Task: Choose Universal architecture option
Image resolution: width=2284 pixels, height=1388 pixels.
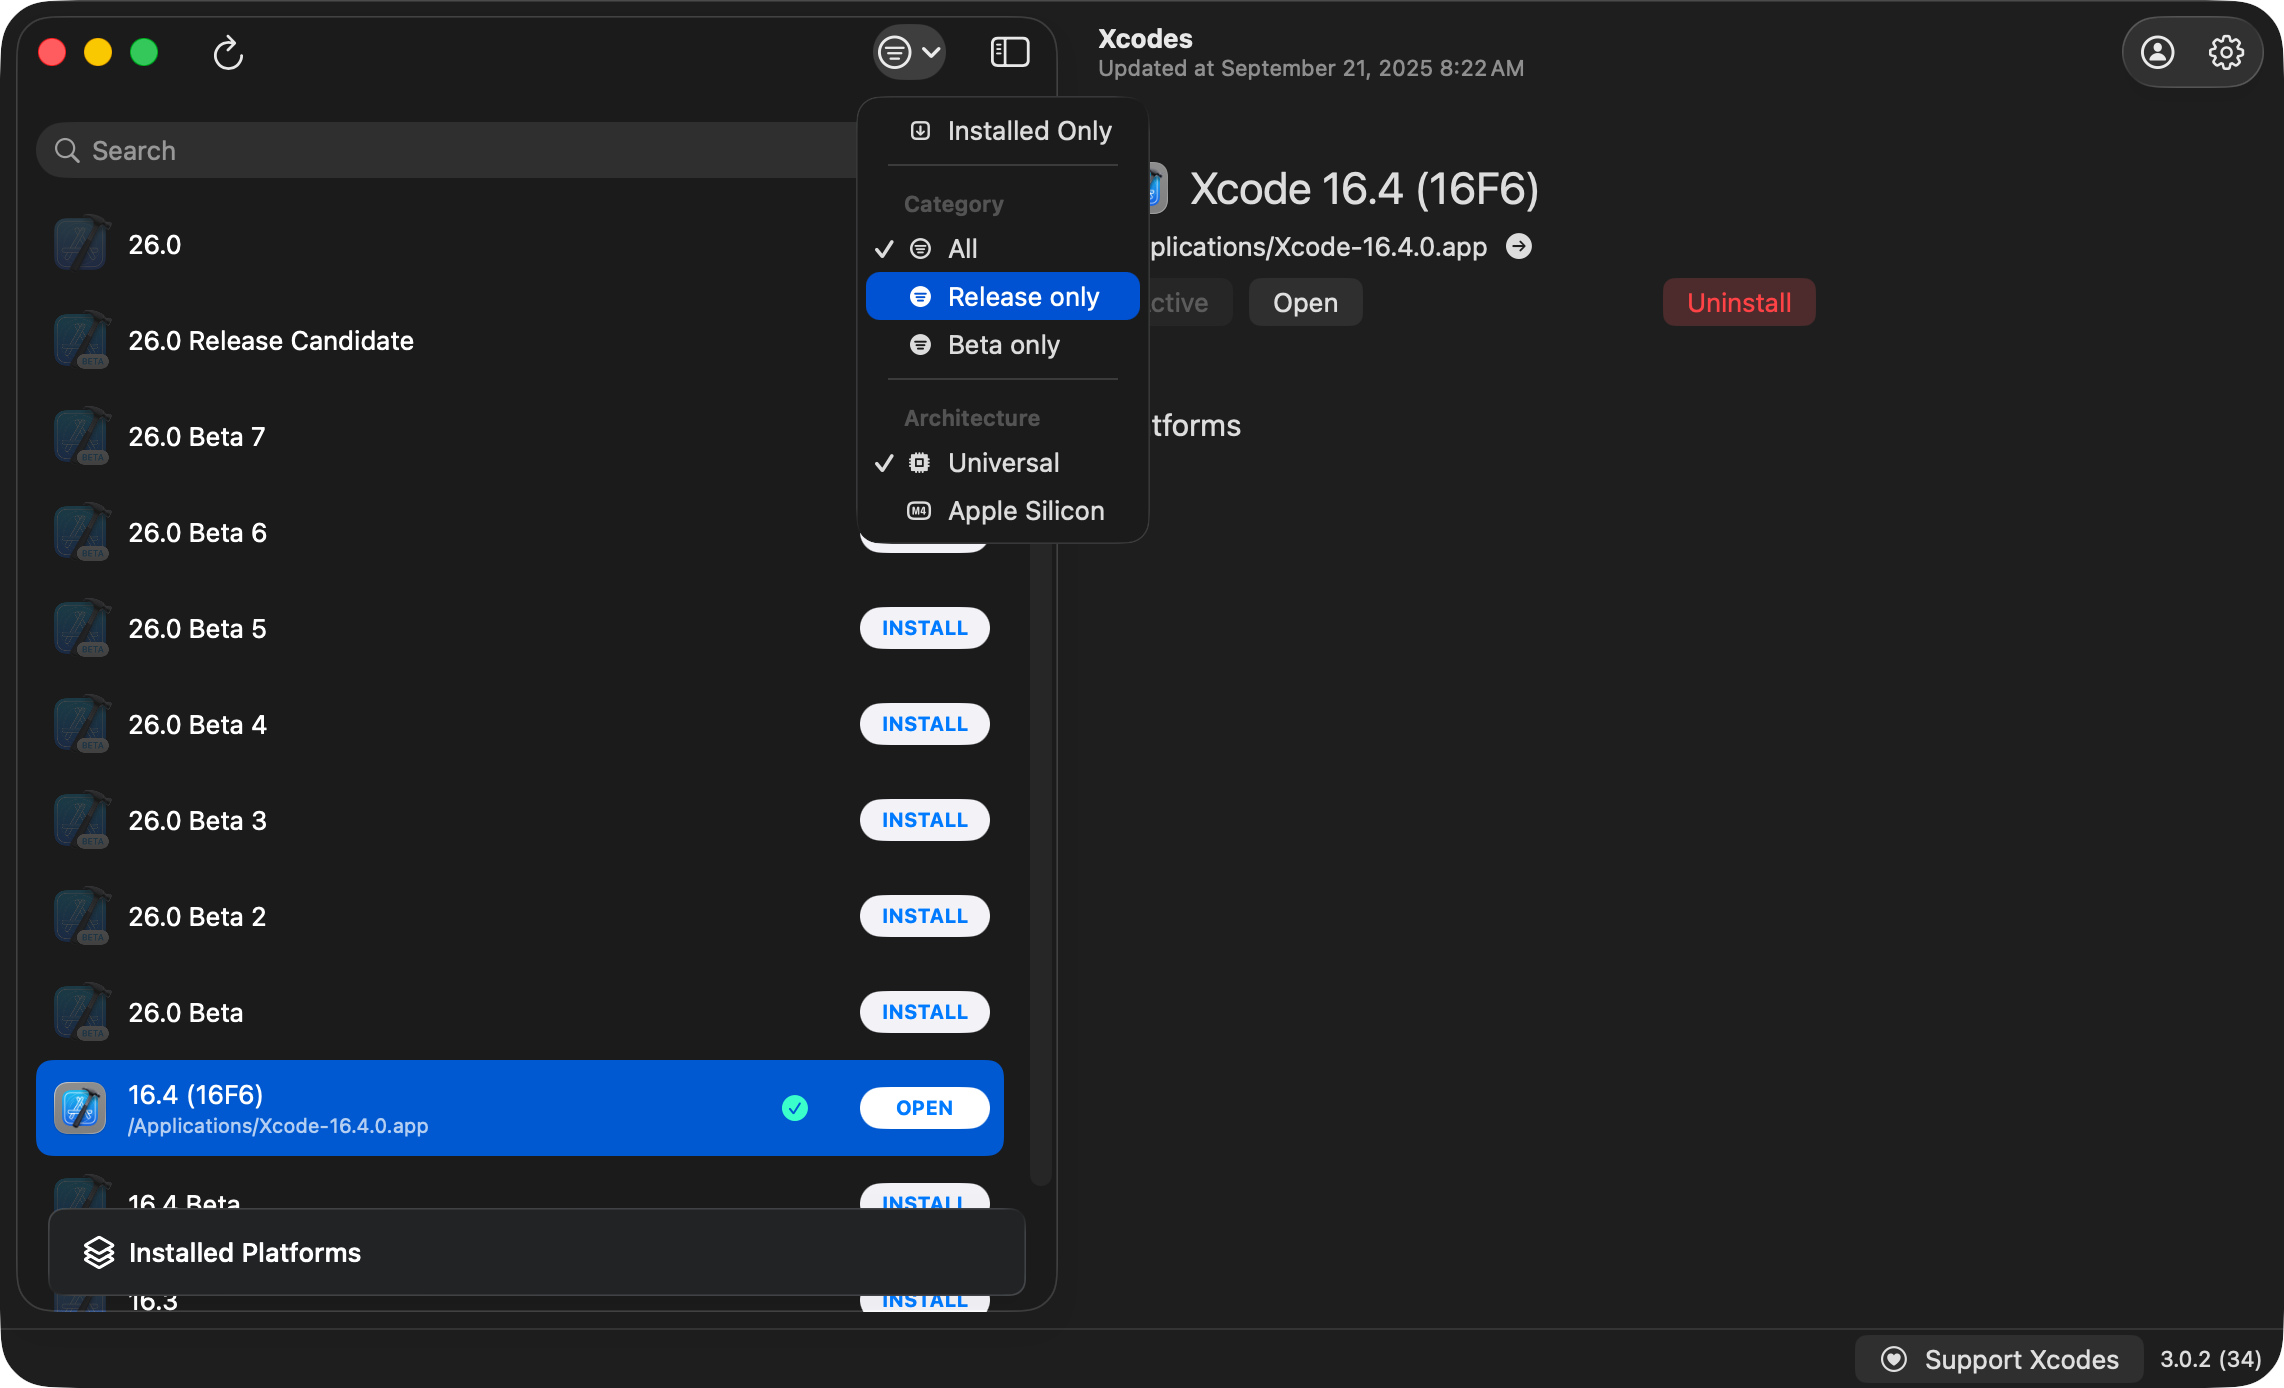Action: click(x=1003, y=463)
